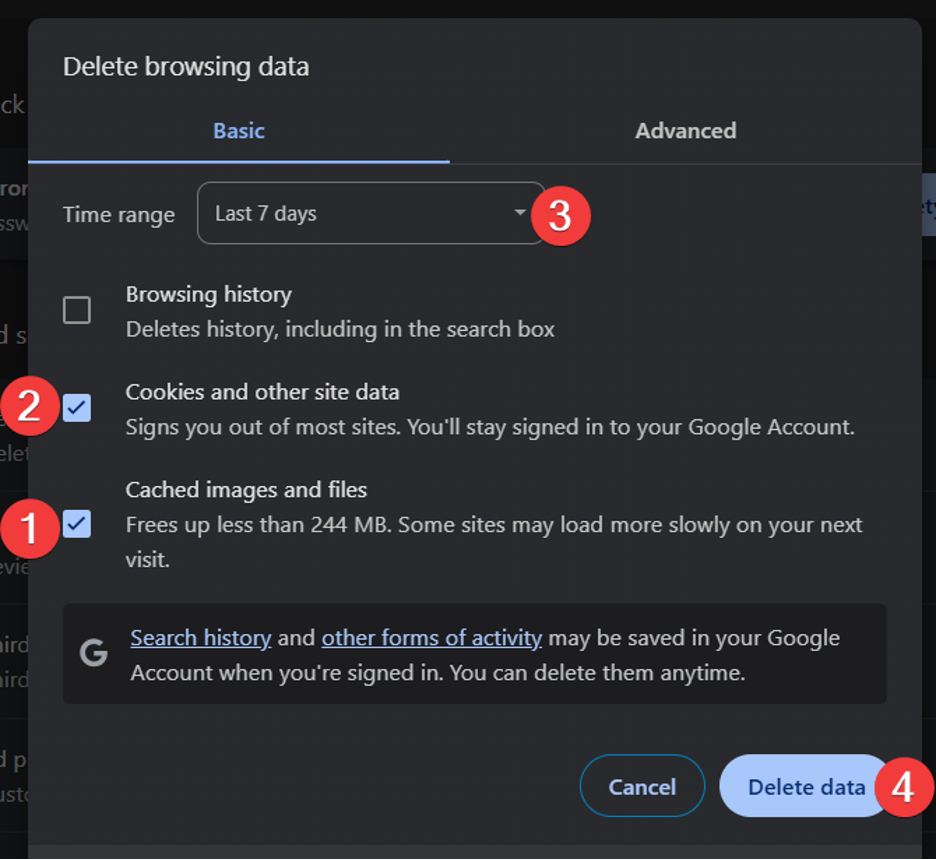Screen dimensions: 936x860
Task: Switch to the Advanced tab
Action: point(685,131)
